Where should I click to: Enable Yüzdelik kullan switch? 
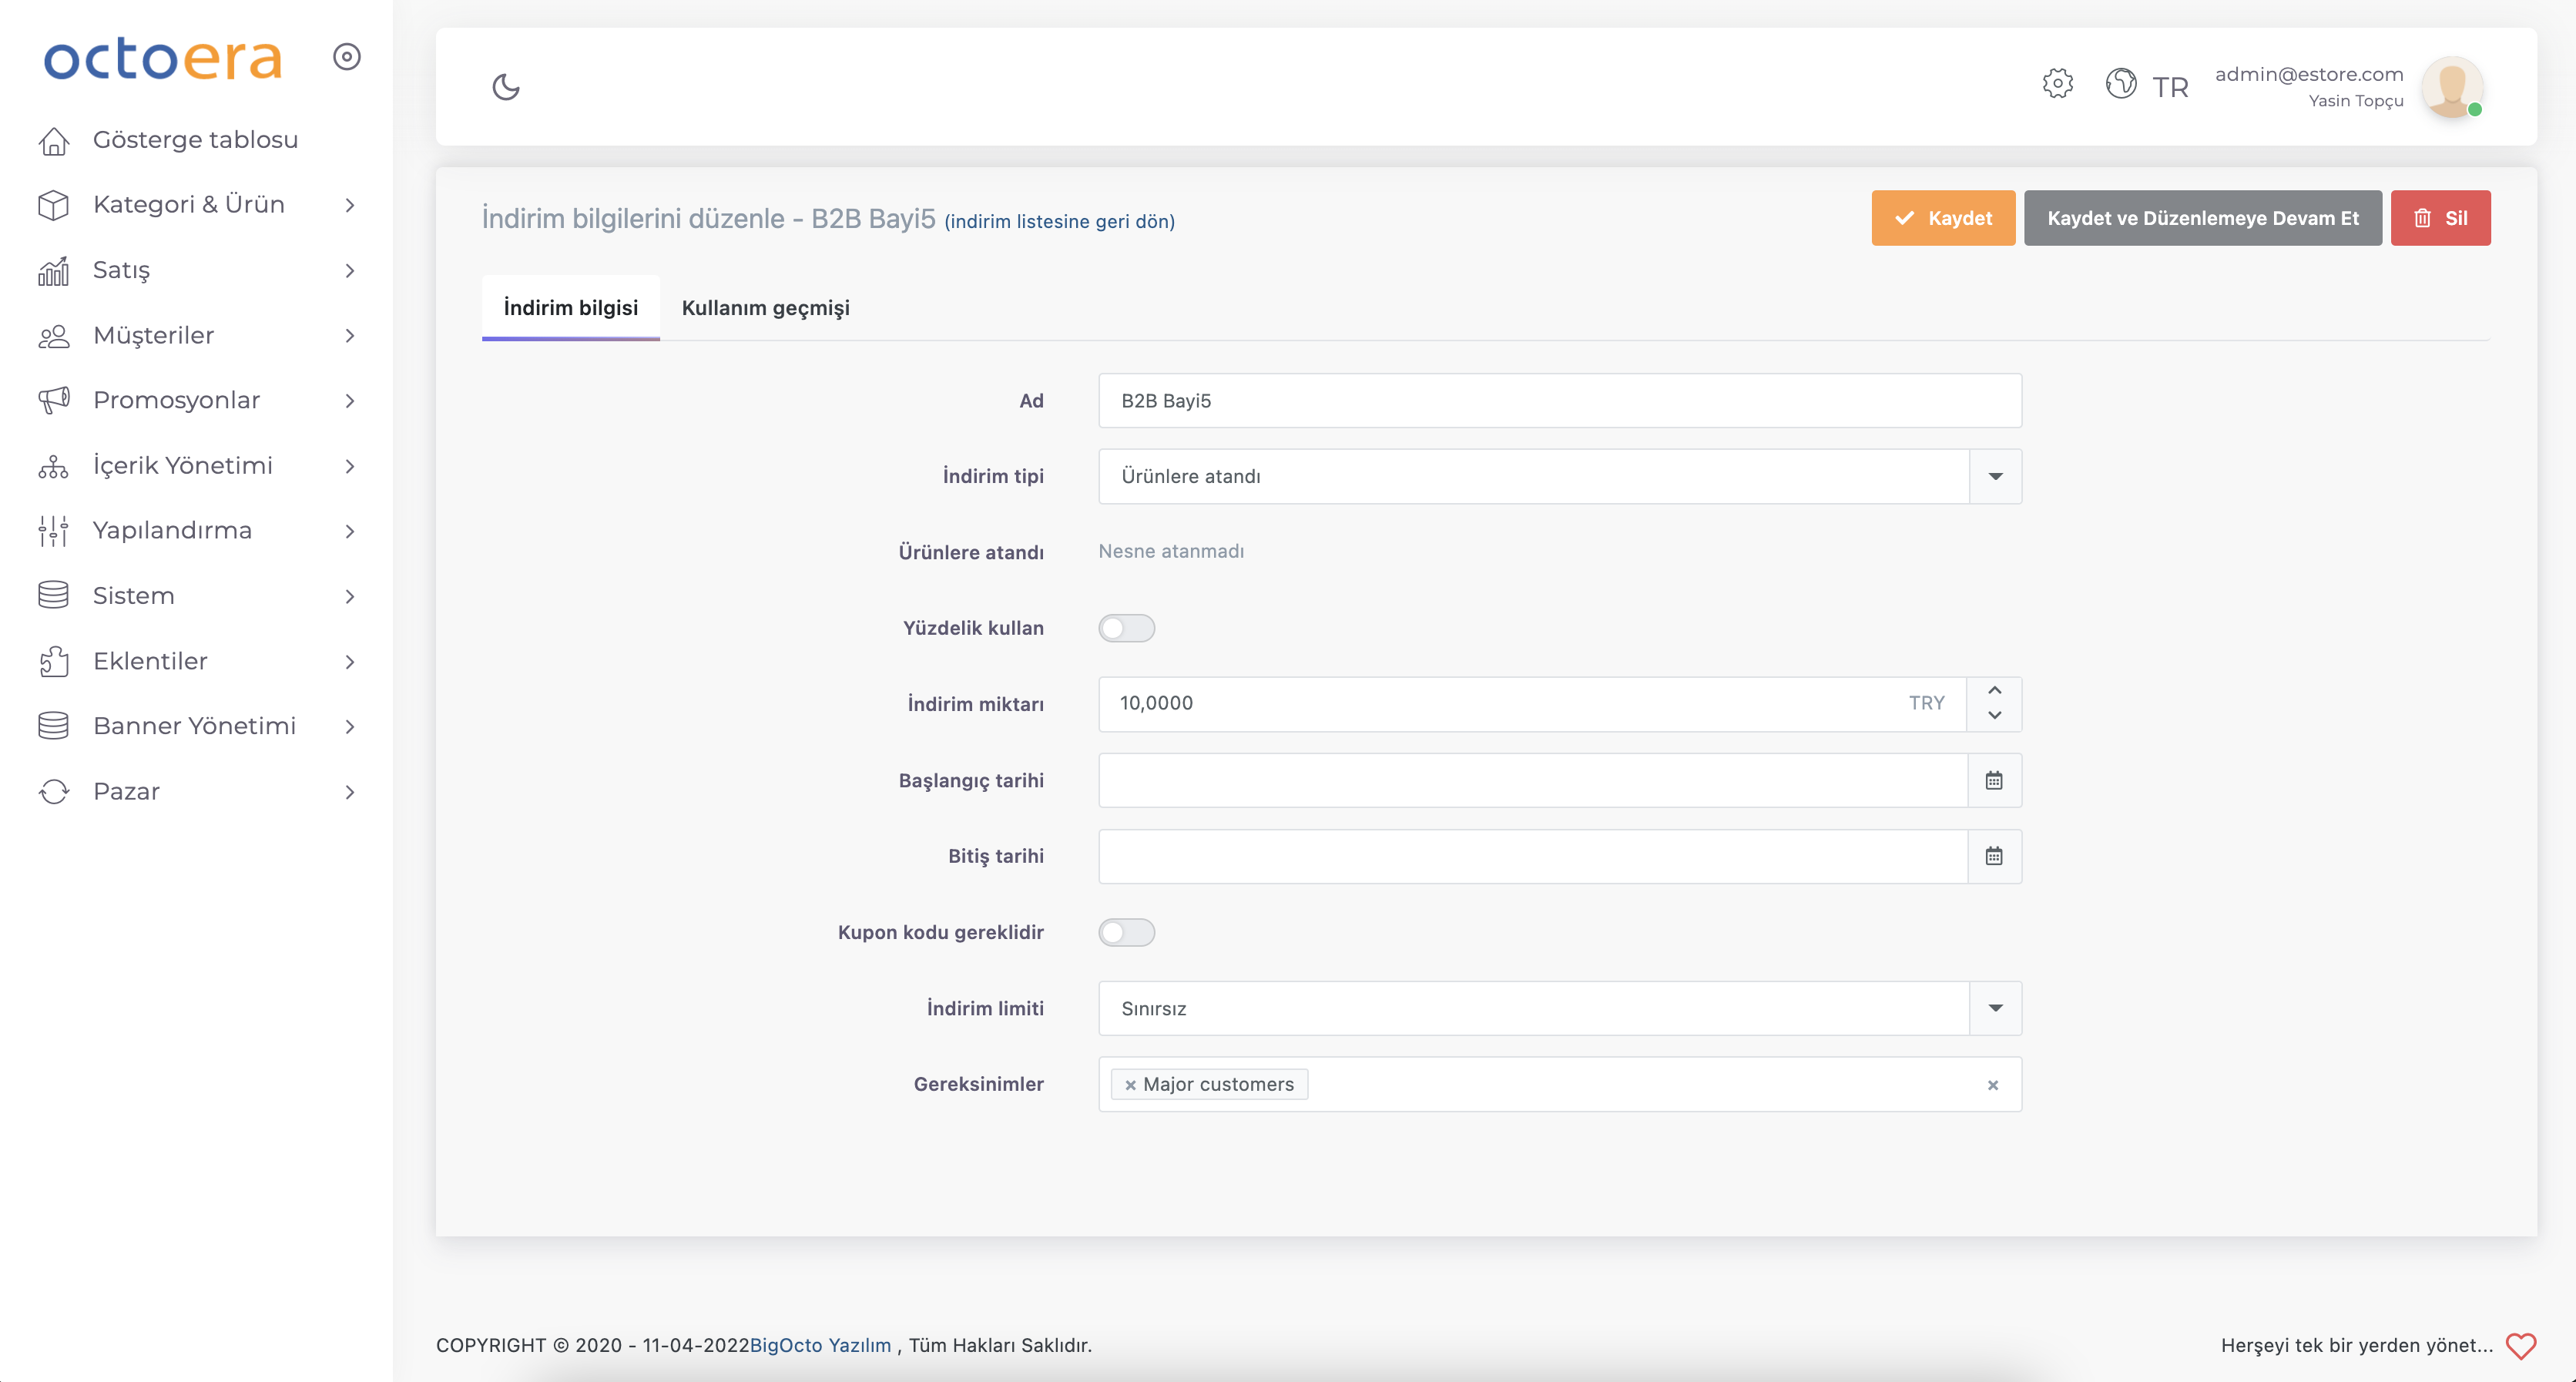pos(1126,628)
